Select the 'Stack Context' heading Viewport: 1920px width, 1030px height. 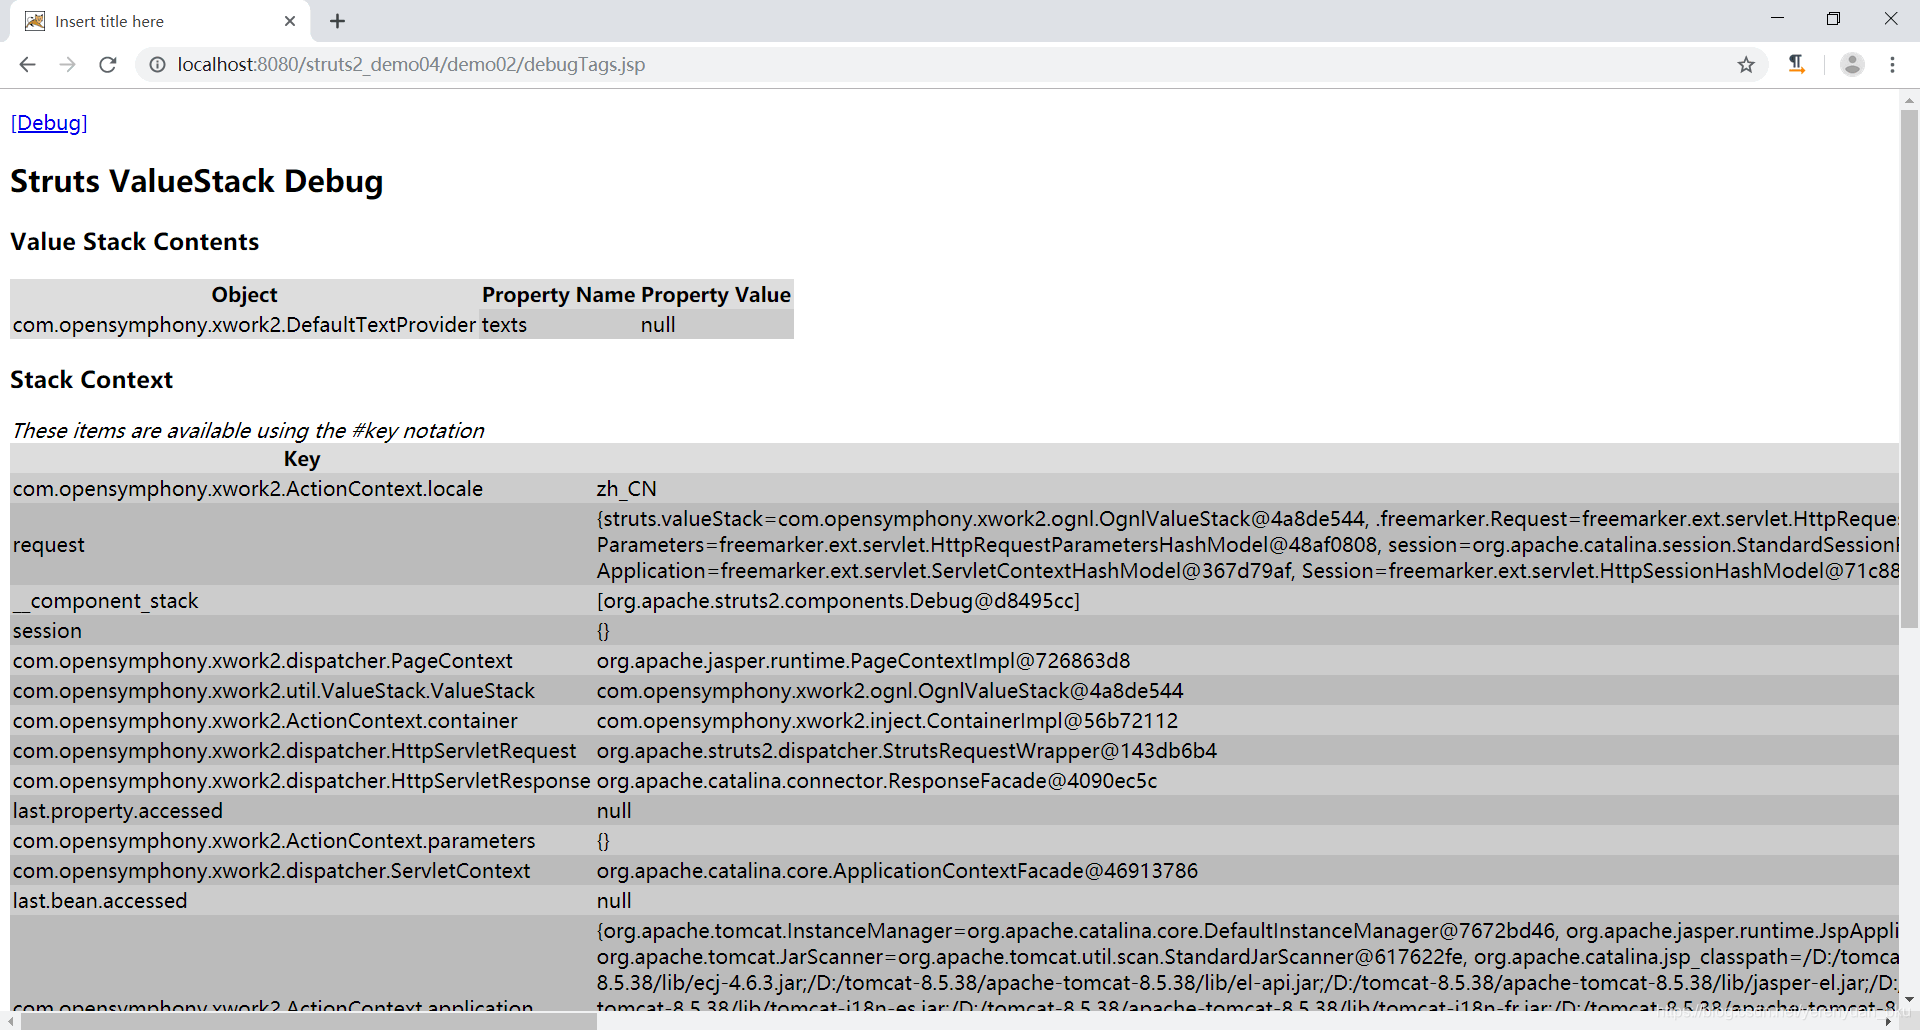coord(92,380)
